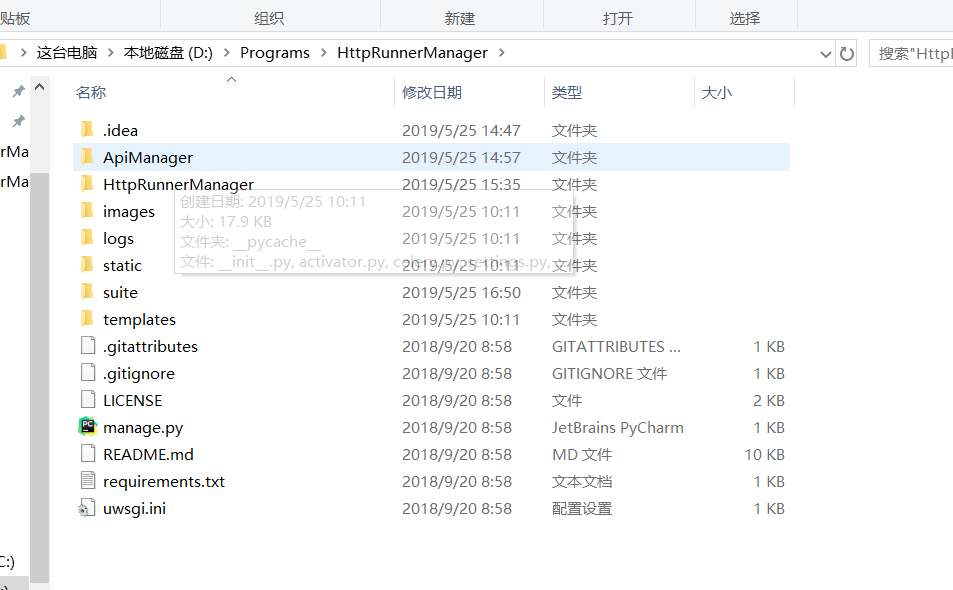Viewport: 953px width, 590px height.
Task: Refresh the folder with the reload icon
Action: [847, 54]
